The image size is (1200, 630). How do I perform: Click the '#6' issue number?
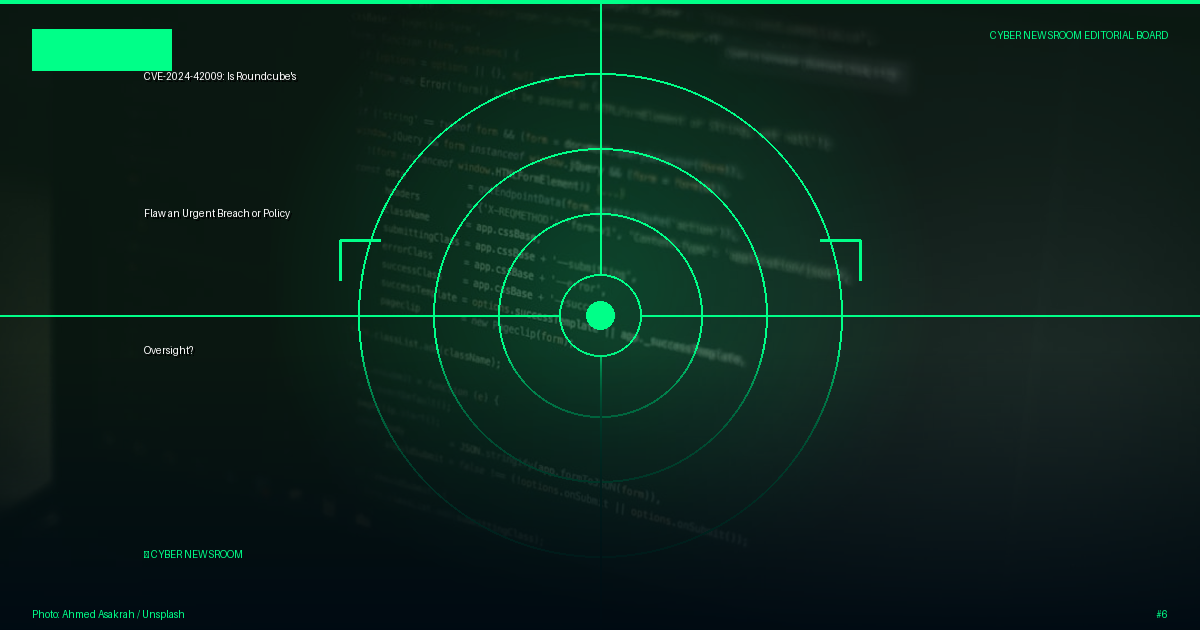tap(1161, 614)
